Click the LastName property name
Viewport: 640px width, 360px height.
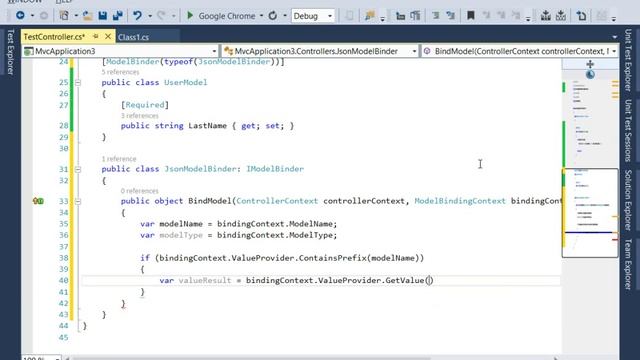(207, 126)
